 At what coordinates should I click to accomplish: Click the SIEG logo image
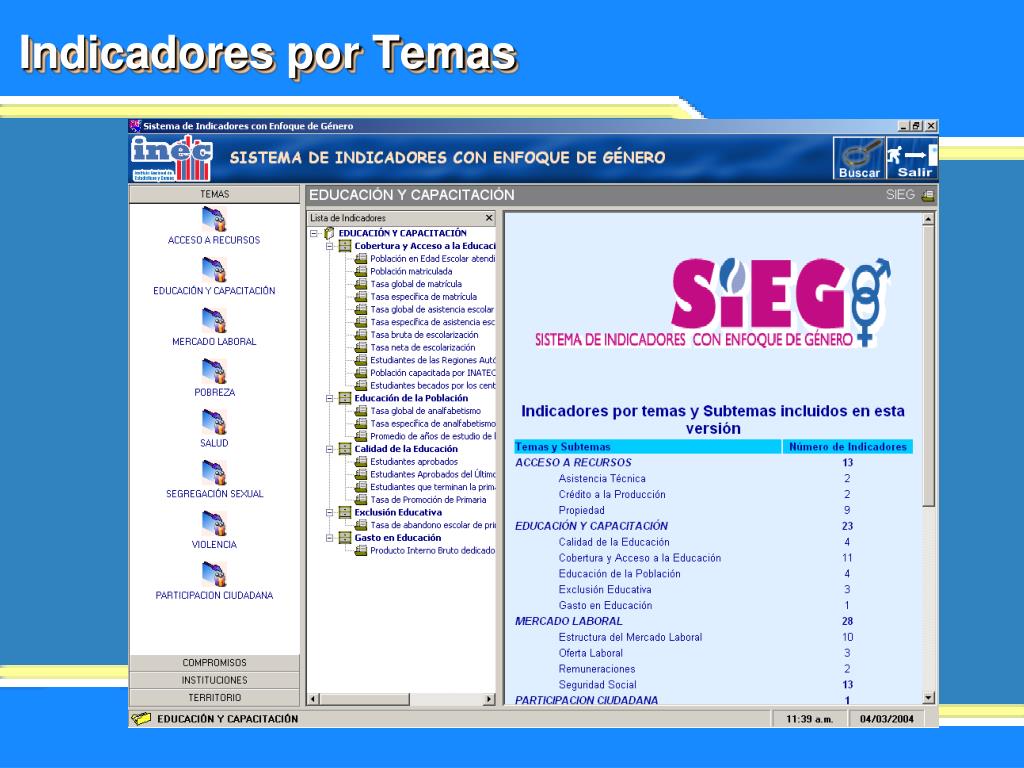[x=714, y=302]
